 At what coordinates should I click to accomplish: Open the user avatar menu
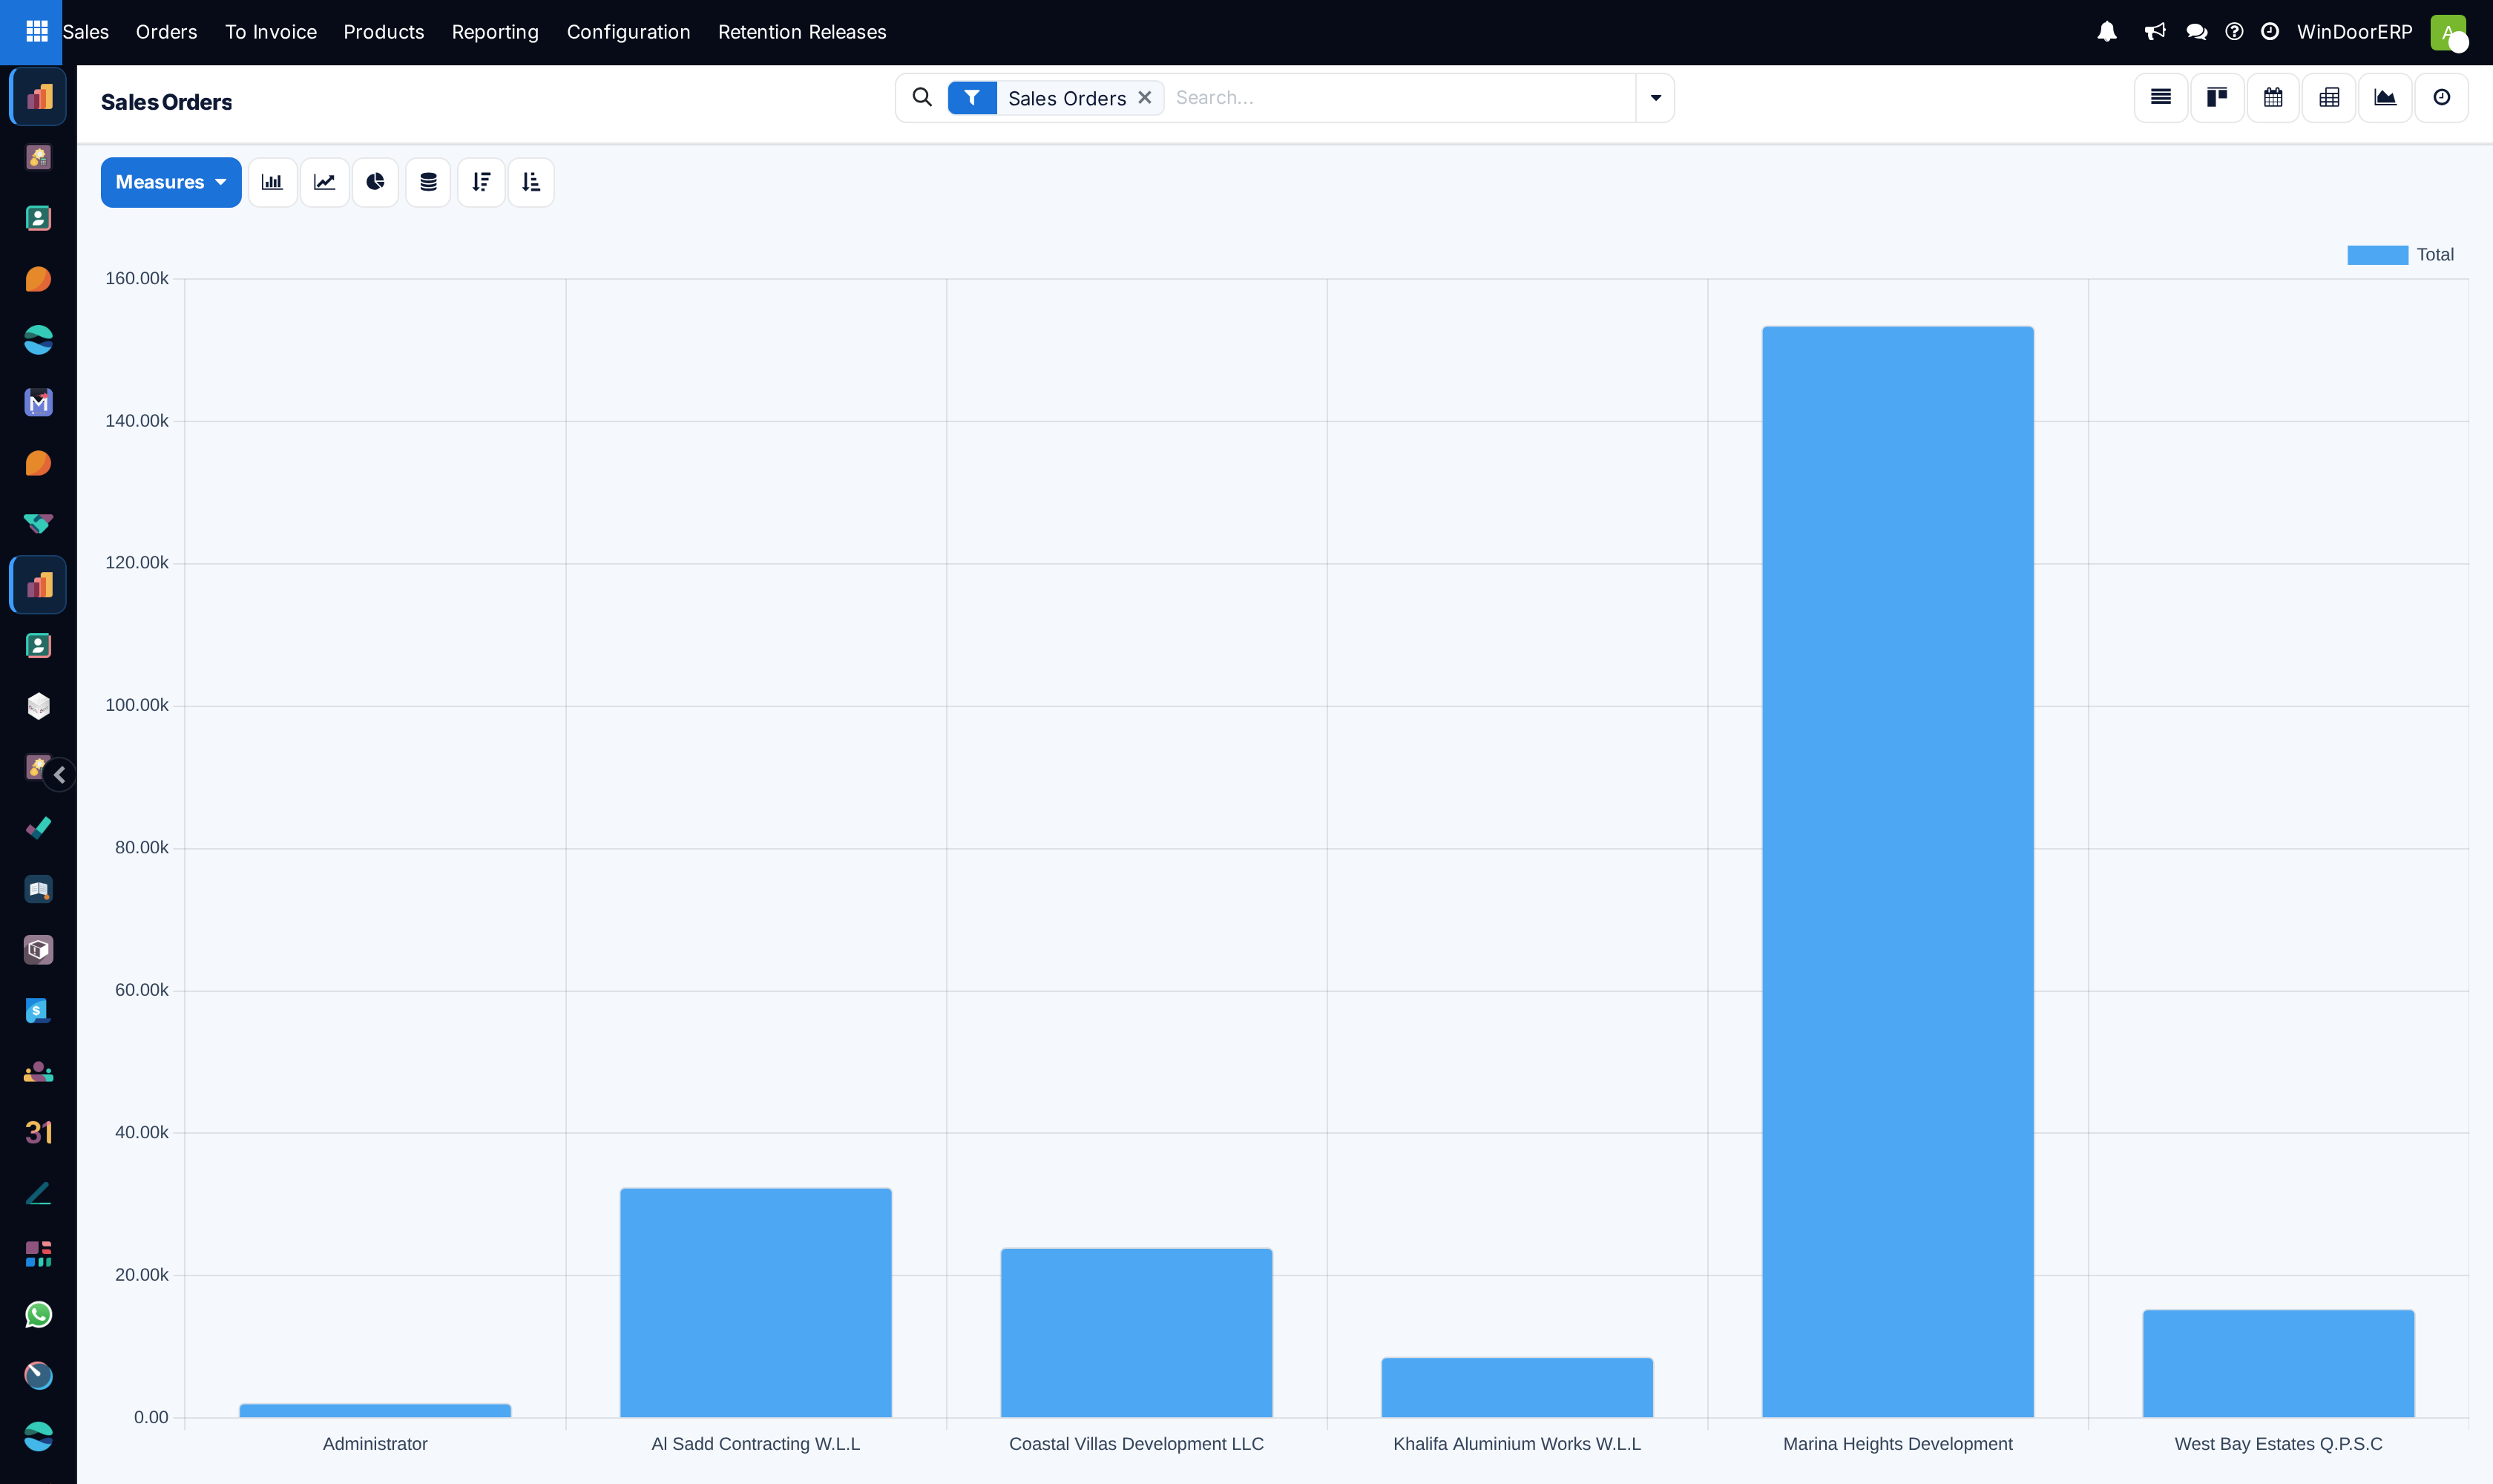click(2448, 32)
